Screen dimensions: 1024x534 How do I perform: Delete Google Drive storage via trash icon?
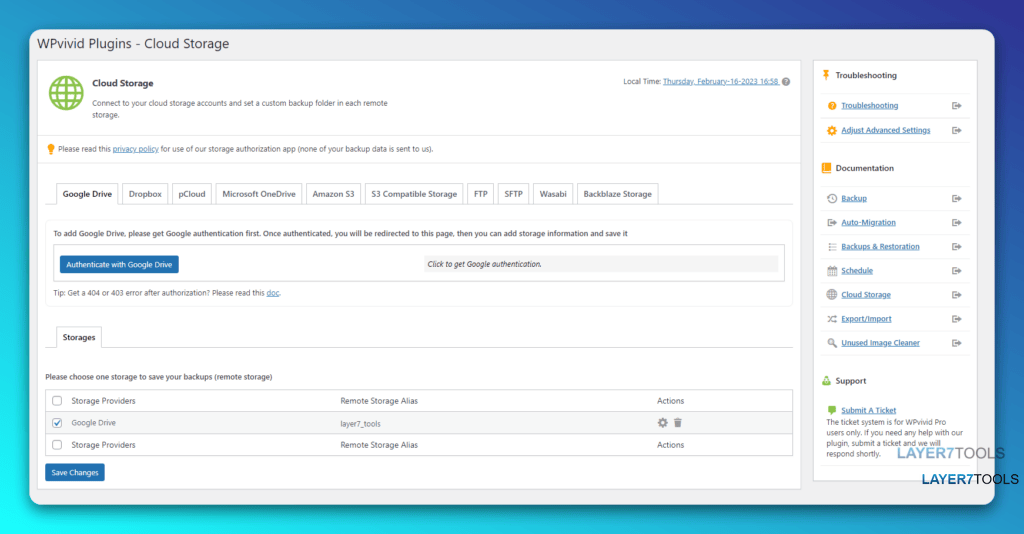click(x=678, y=422)
